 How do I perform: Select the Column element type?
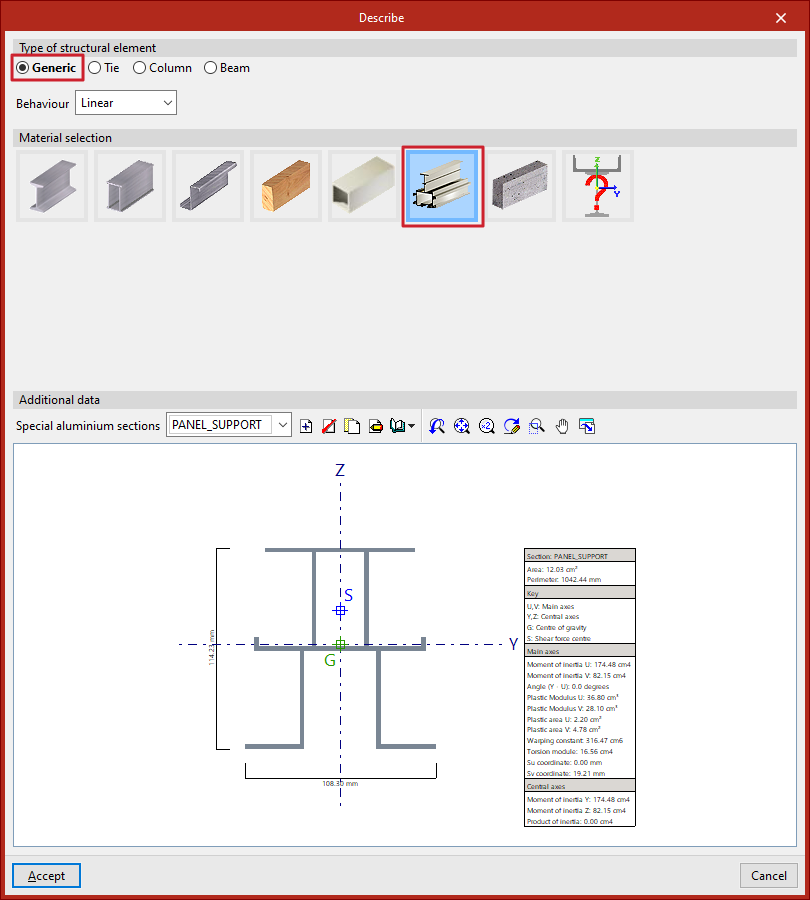(x=162, y=68)
